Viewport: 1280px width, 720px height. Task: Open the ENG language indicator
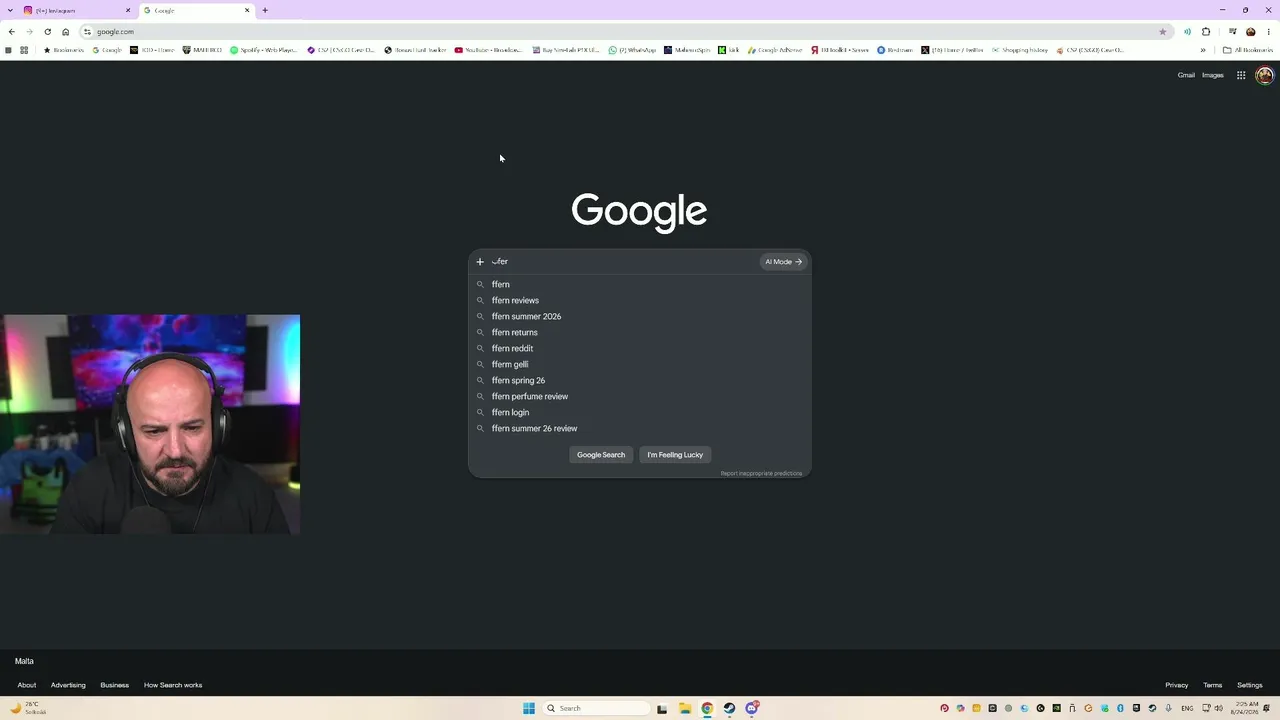coord(1187,708)
